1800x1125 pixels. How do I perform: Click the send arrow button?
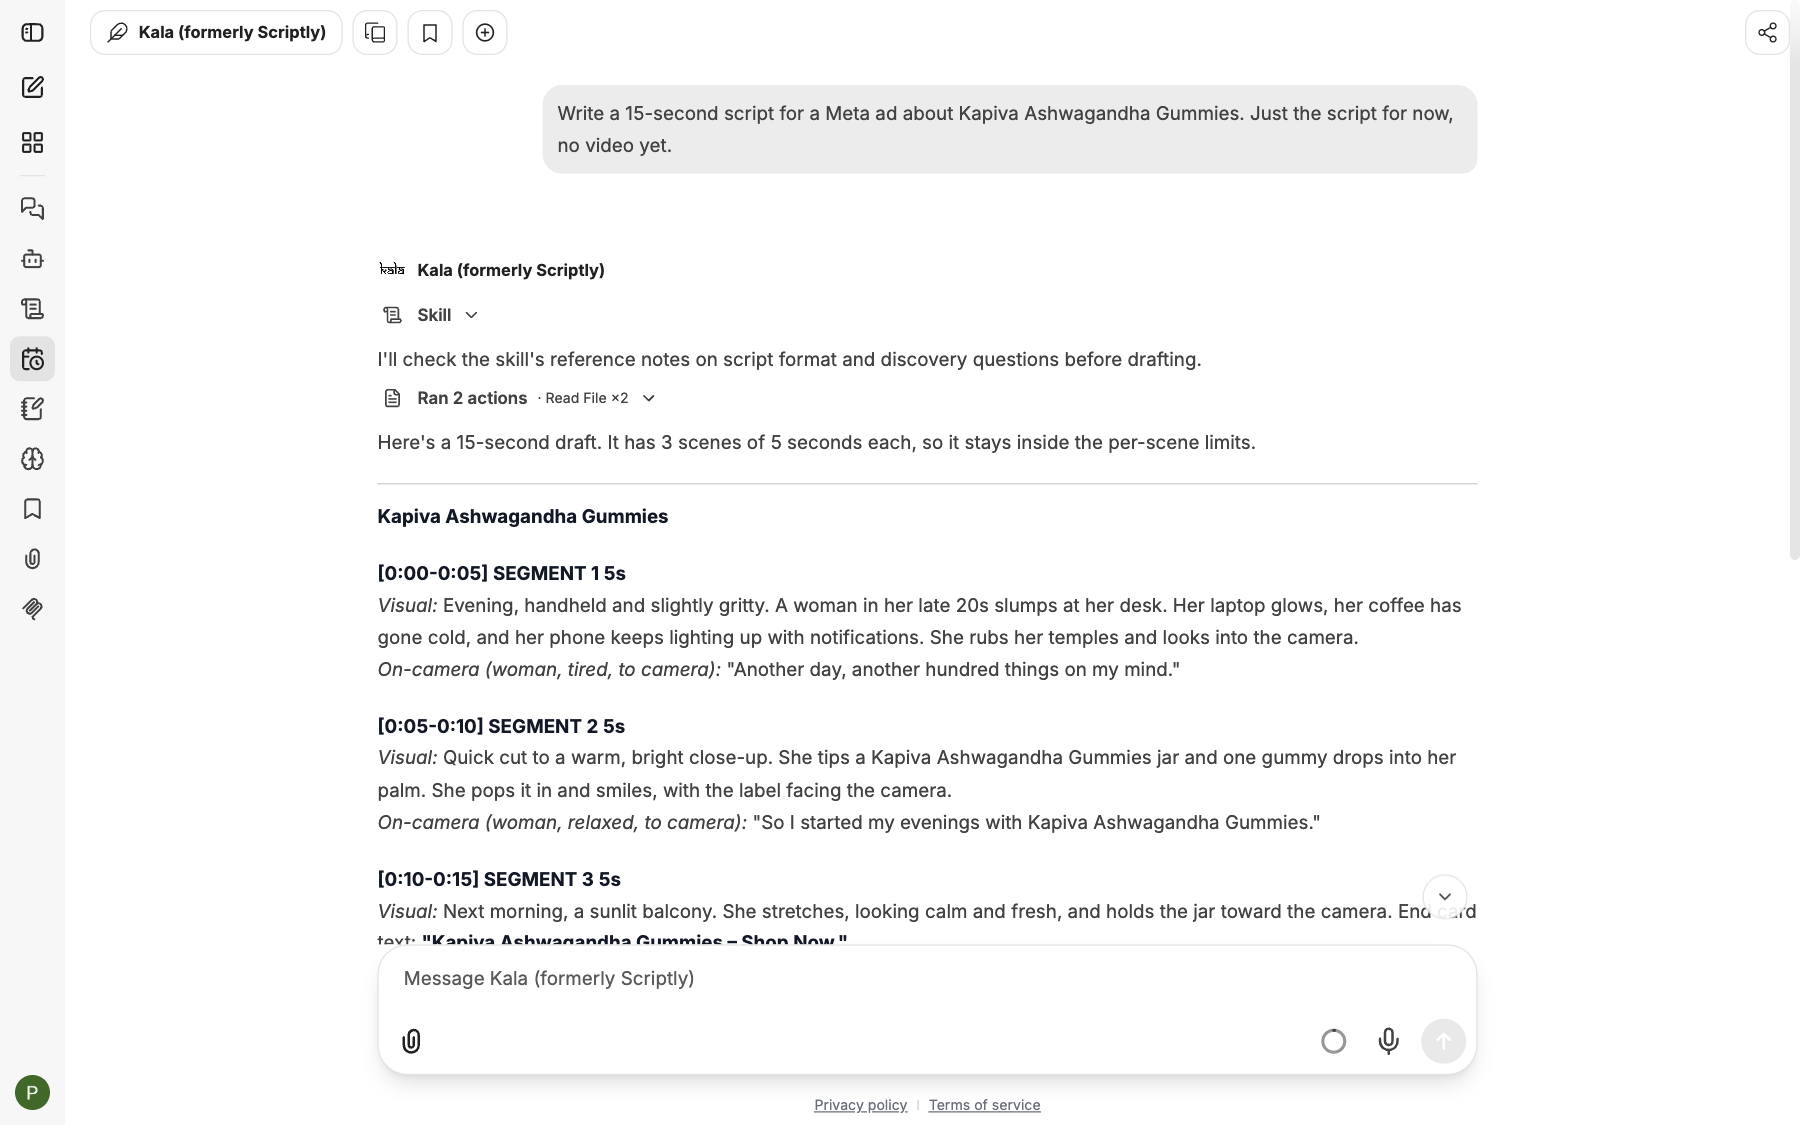pyautogui.click(x=1443, y=1041)
